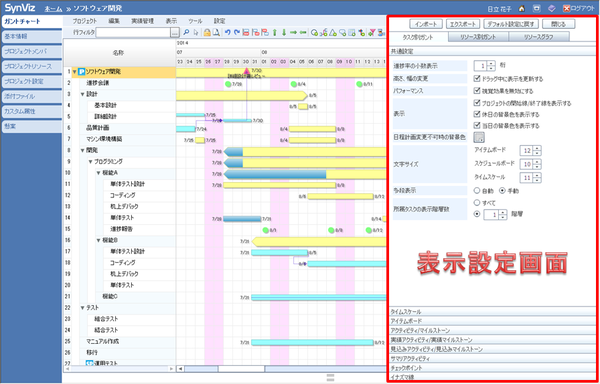Expand the チェックポイント section

click(x=493, y=368)
